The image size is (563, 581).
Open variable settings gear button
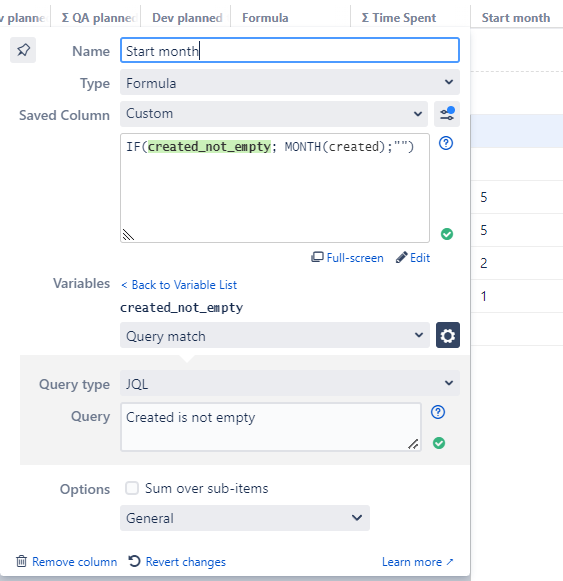[448, 335]
